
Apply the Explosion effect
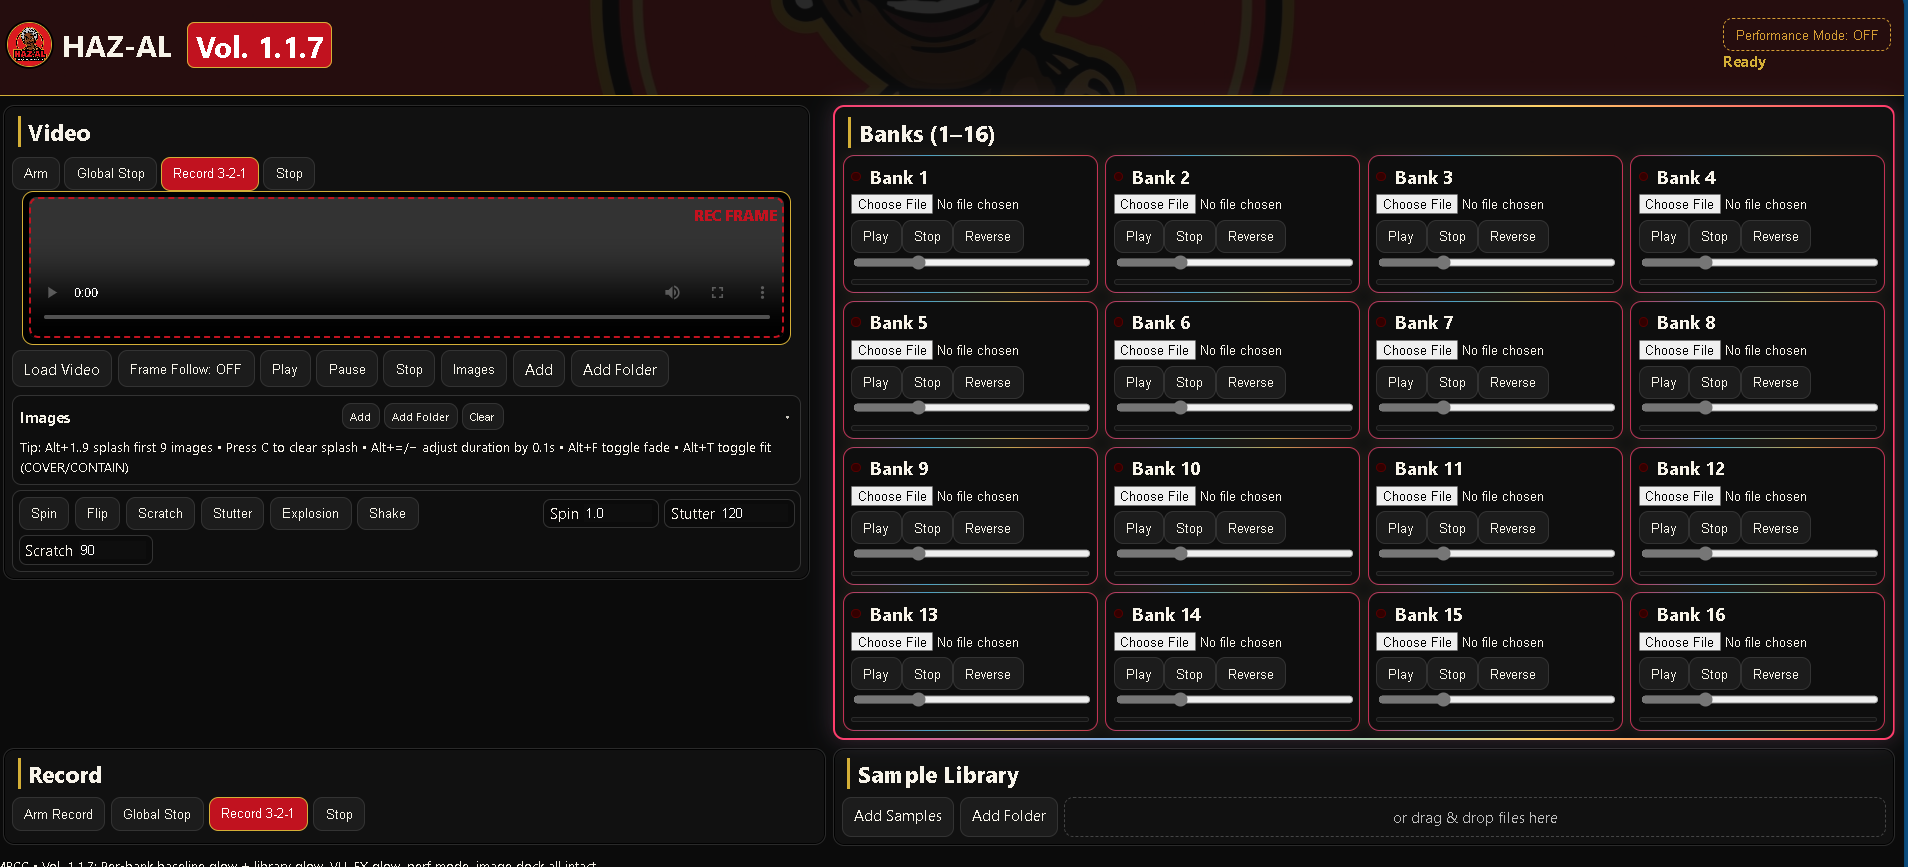pos(310,513)
